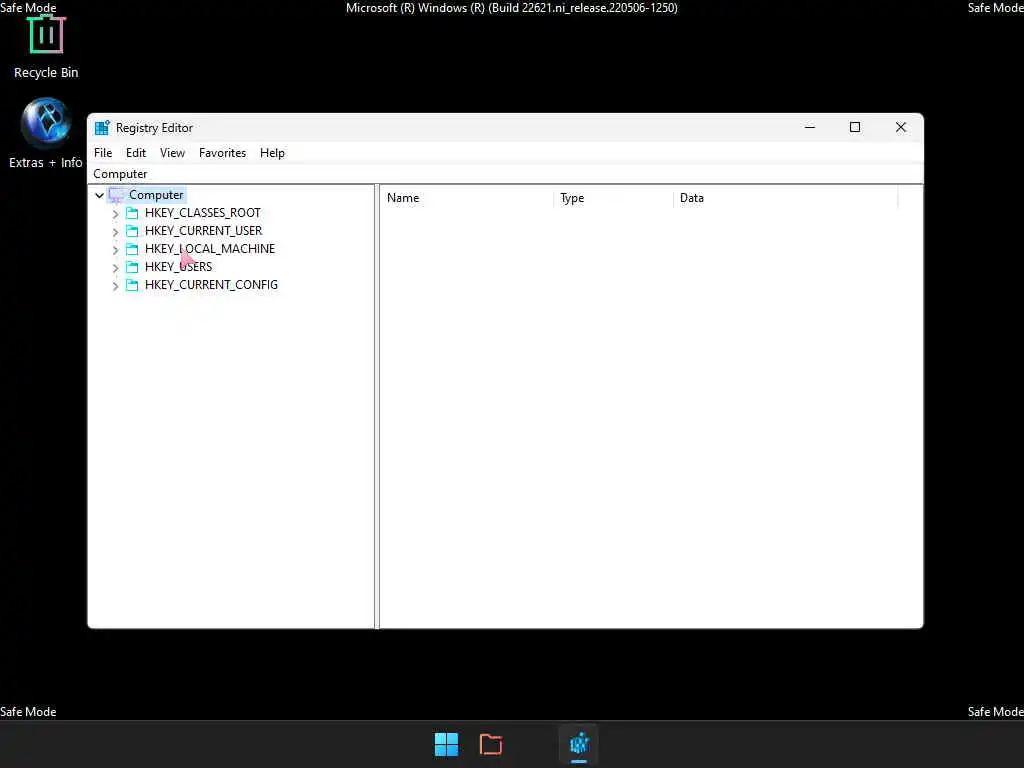Click the address bar showing Computer

505,174
